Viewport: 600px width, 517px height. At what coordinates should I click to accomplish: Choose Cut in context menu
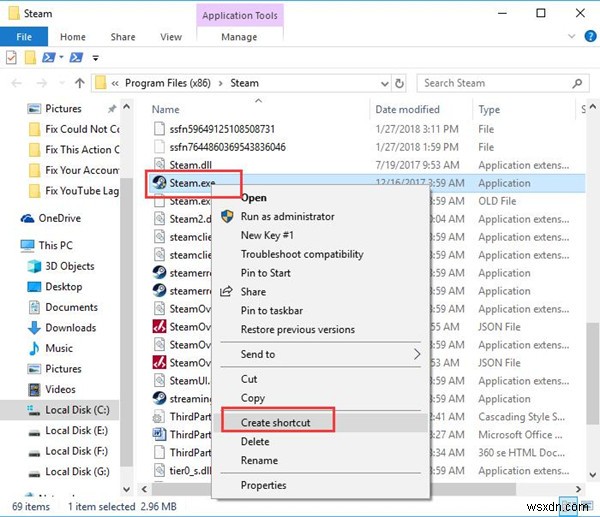tap(249, 379)
